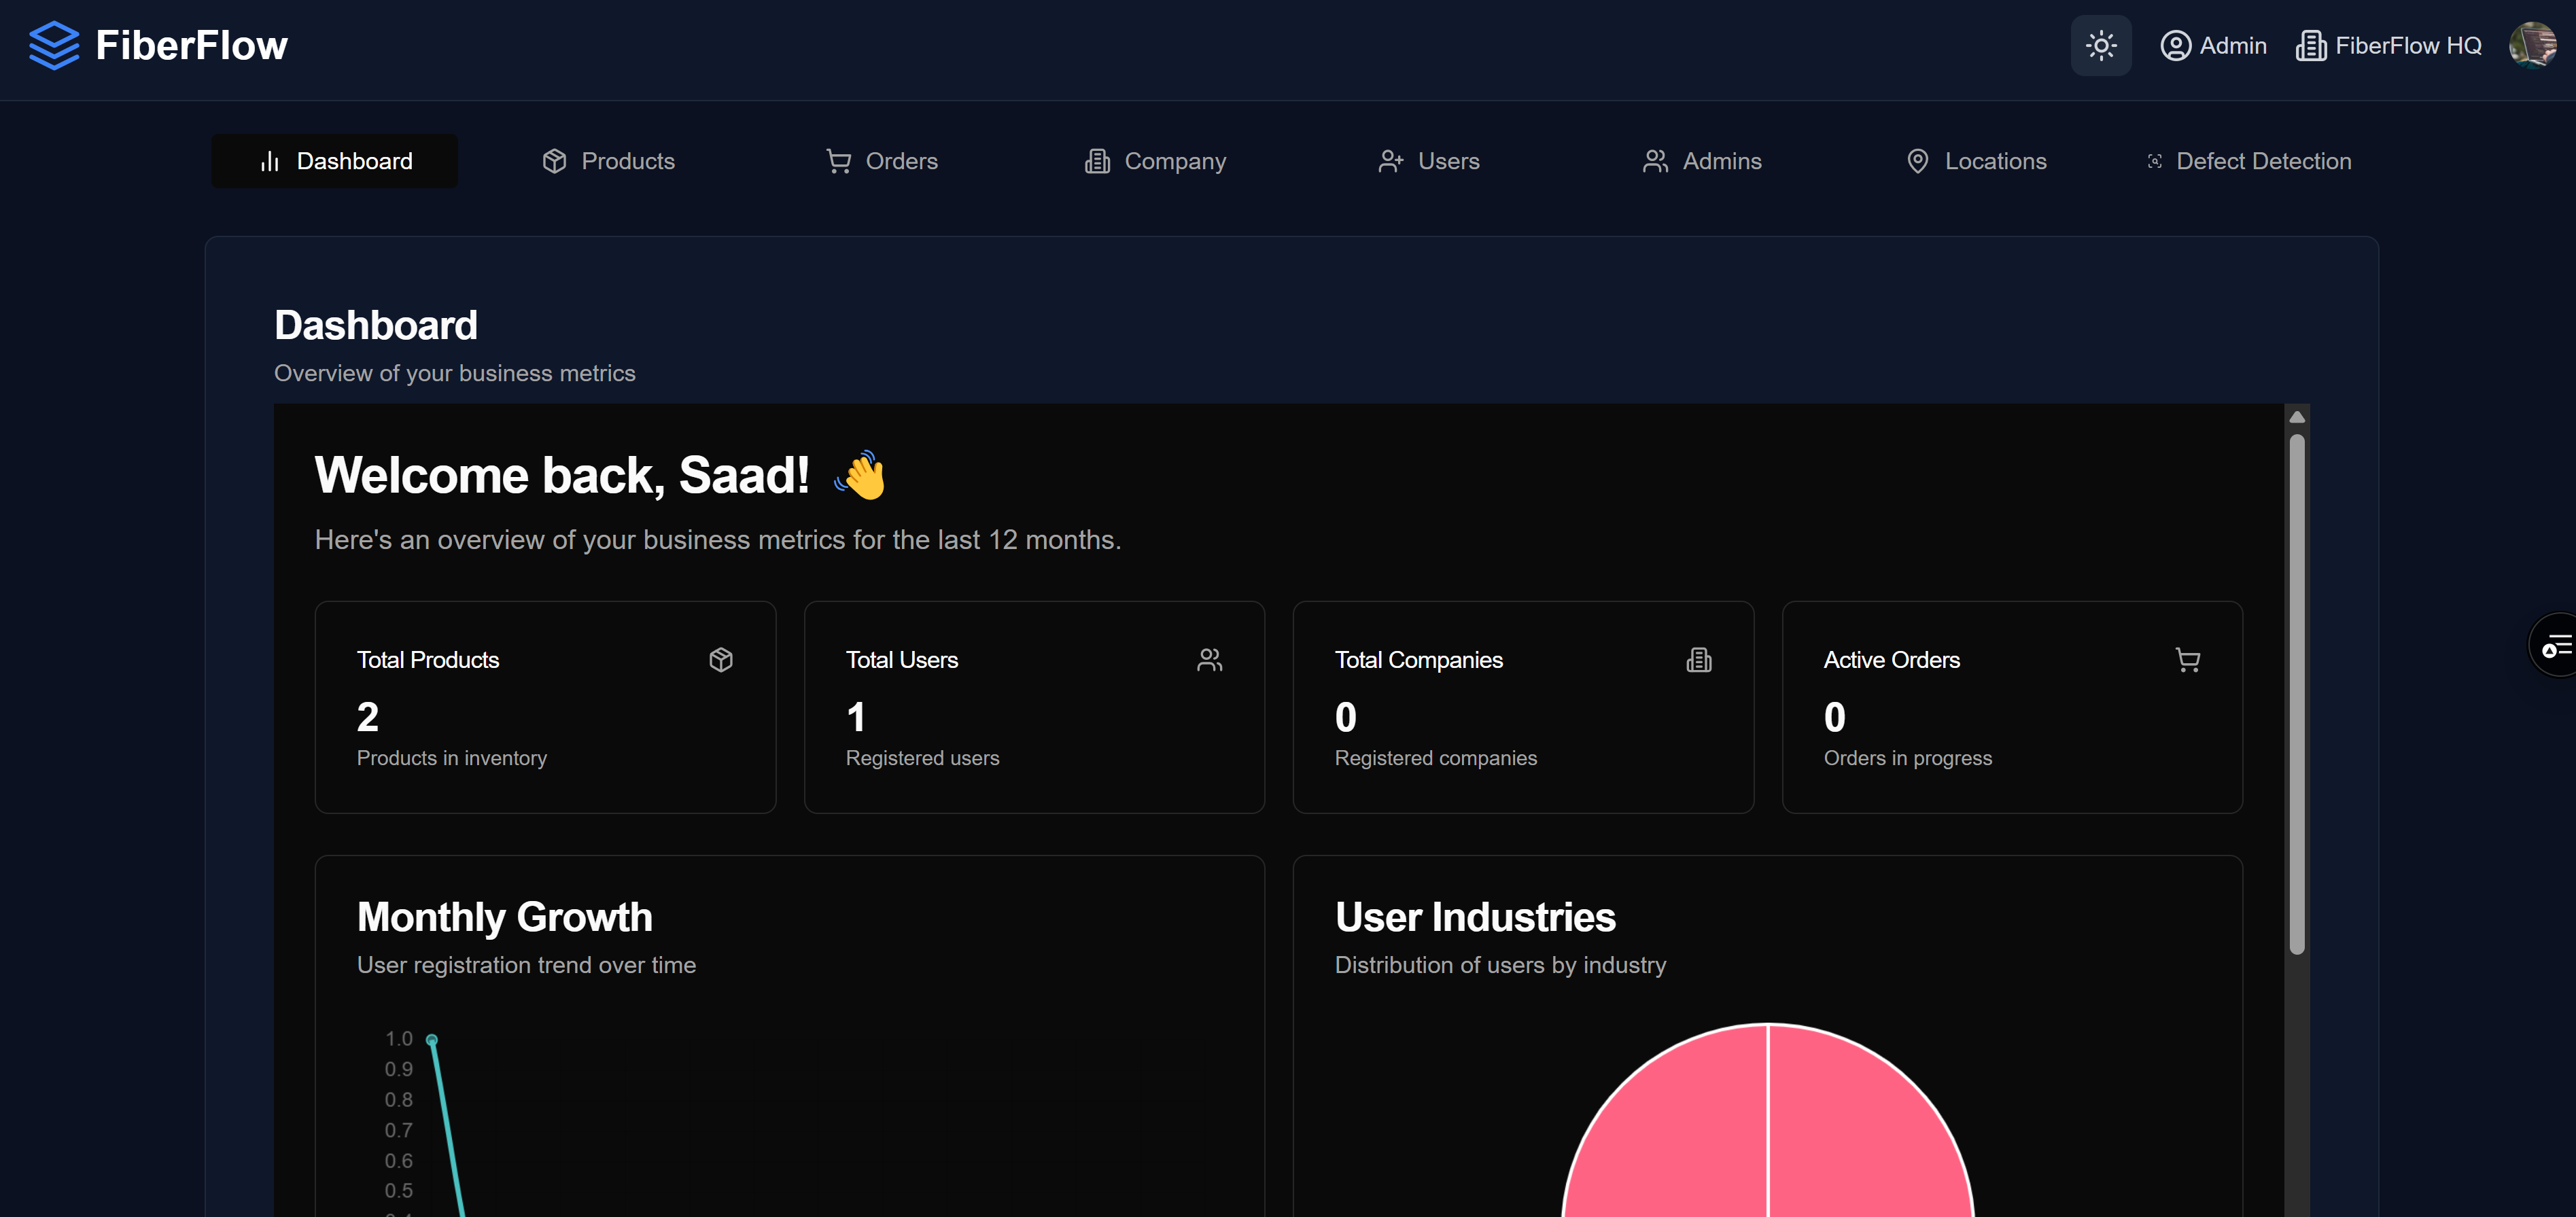This screenshot has height=1217, width=2576.
Task: Open the floating side panel button at right edge
Action: (x=2556, y=646)
